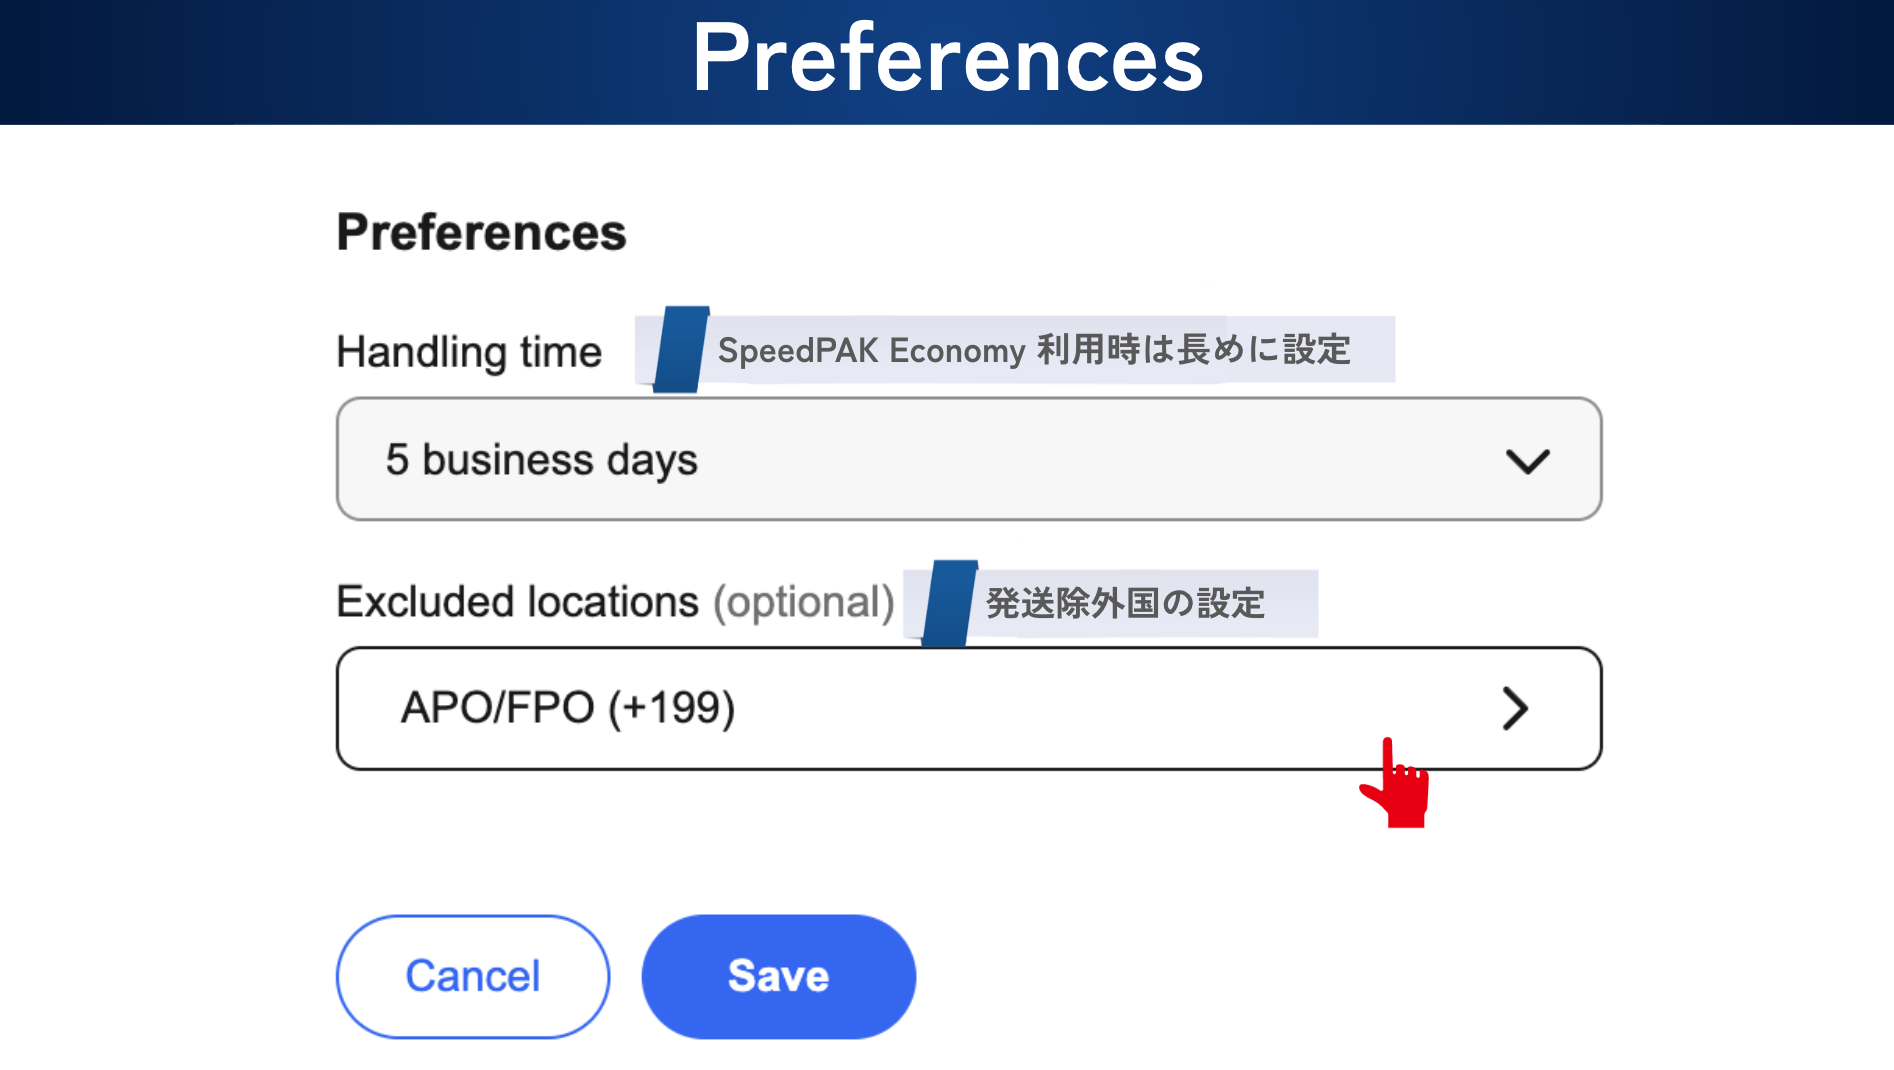Click the down chevron in Handling time
1894x1070 pixels.
(1527, 461)
